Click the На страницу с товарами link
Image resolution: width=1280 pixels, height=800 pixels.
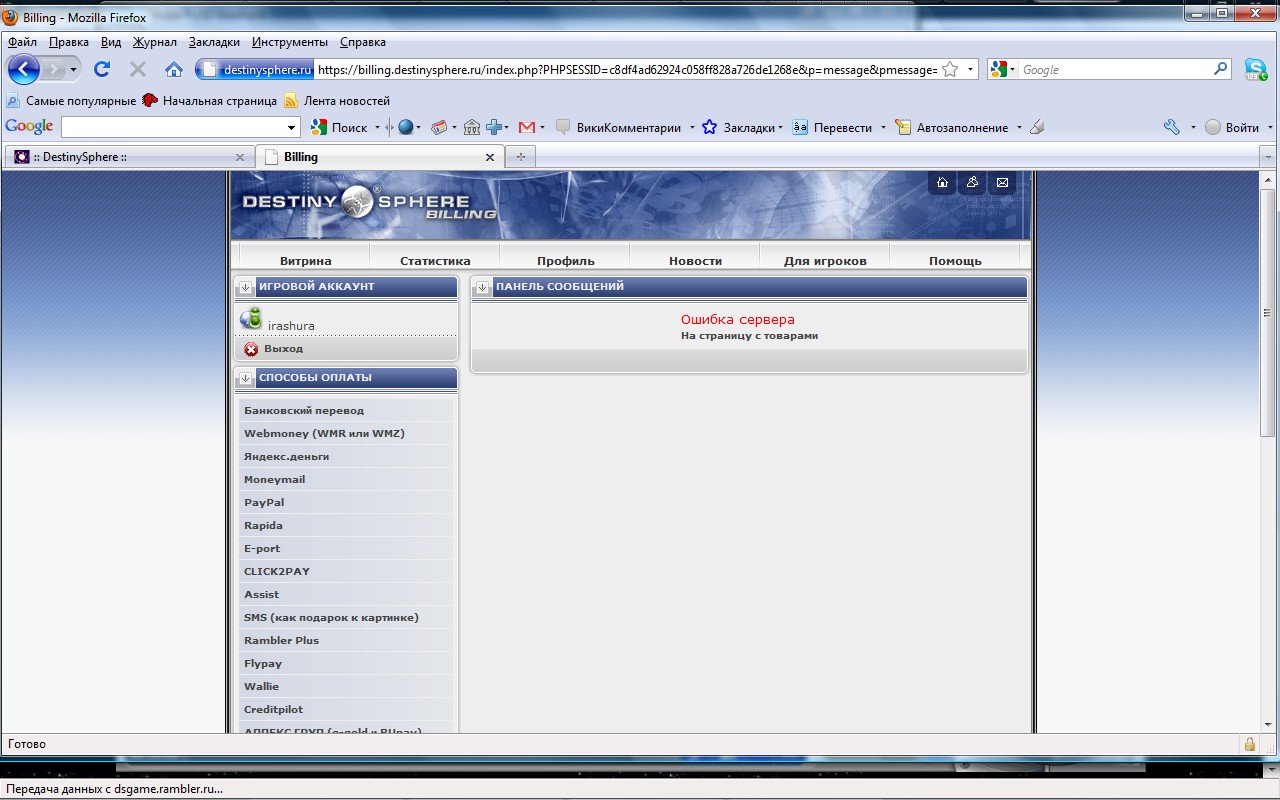pyautogui.click(x=749, y=336)
